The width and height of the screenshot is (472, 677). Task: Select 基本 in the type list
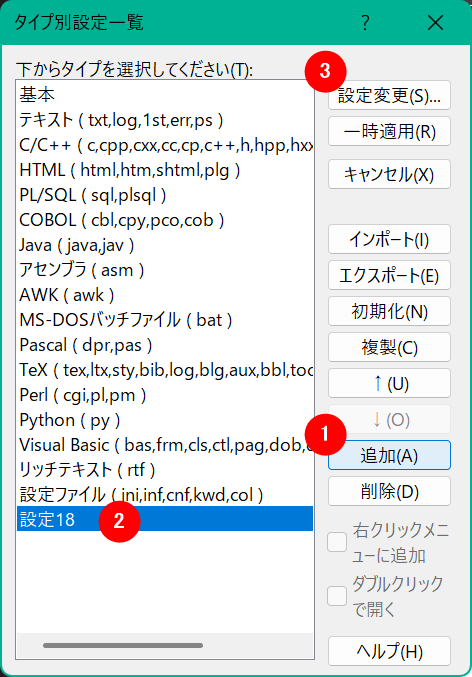click(x=165, y=95)
